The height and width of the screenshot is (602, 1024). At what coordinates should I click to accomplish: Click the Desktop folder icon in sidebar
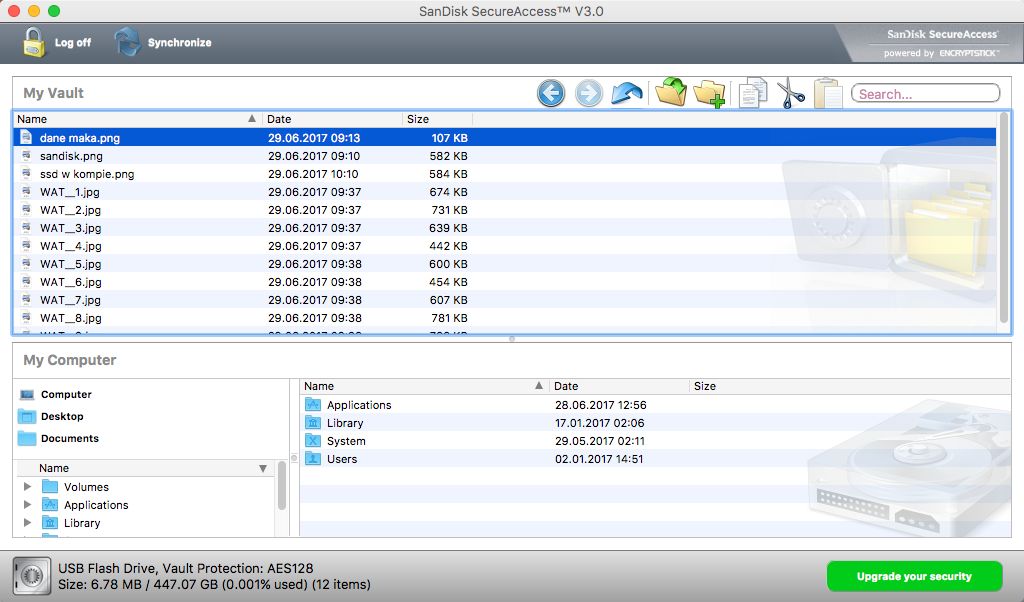[27, 417]
